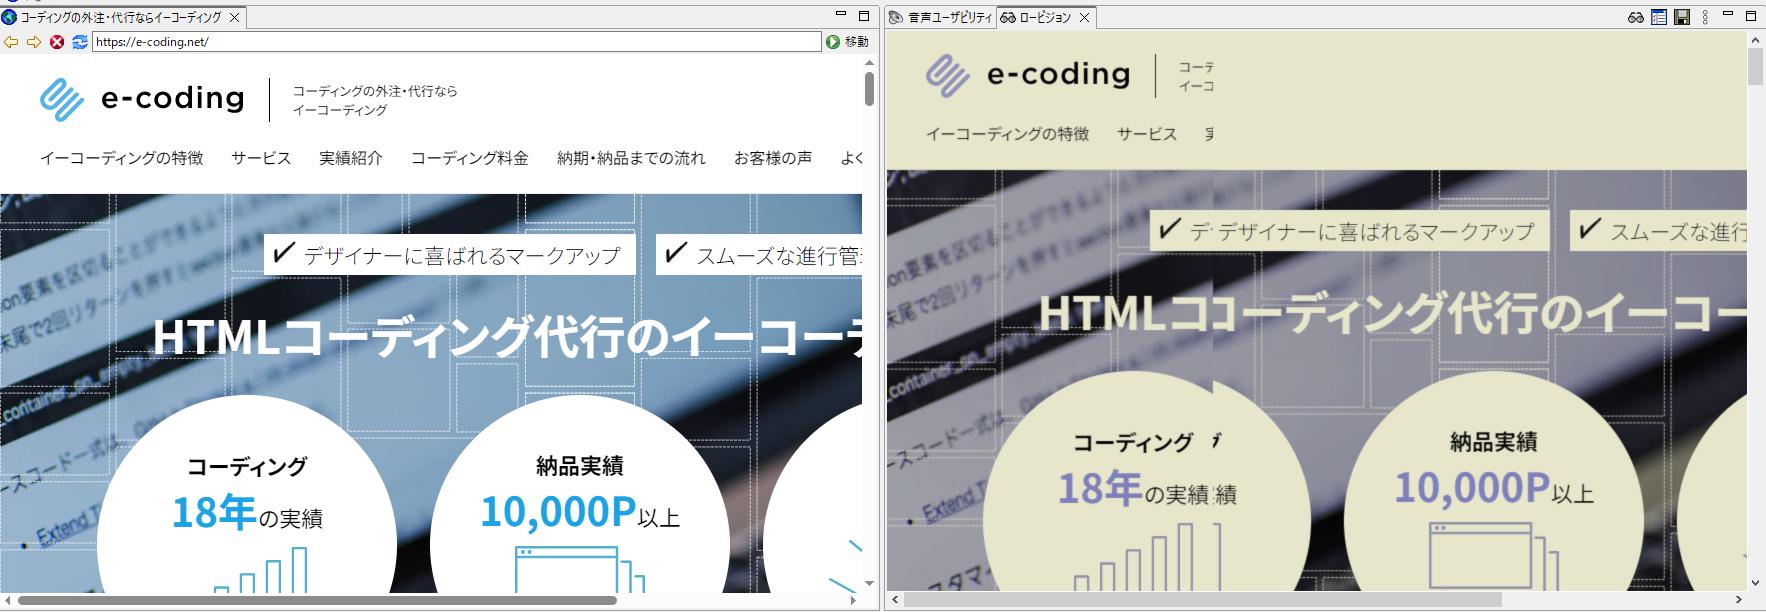This screenshot has height=612, width=1766.
Task: Open the ロービジョン view menu
Action: tap(1705, 17)
